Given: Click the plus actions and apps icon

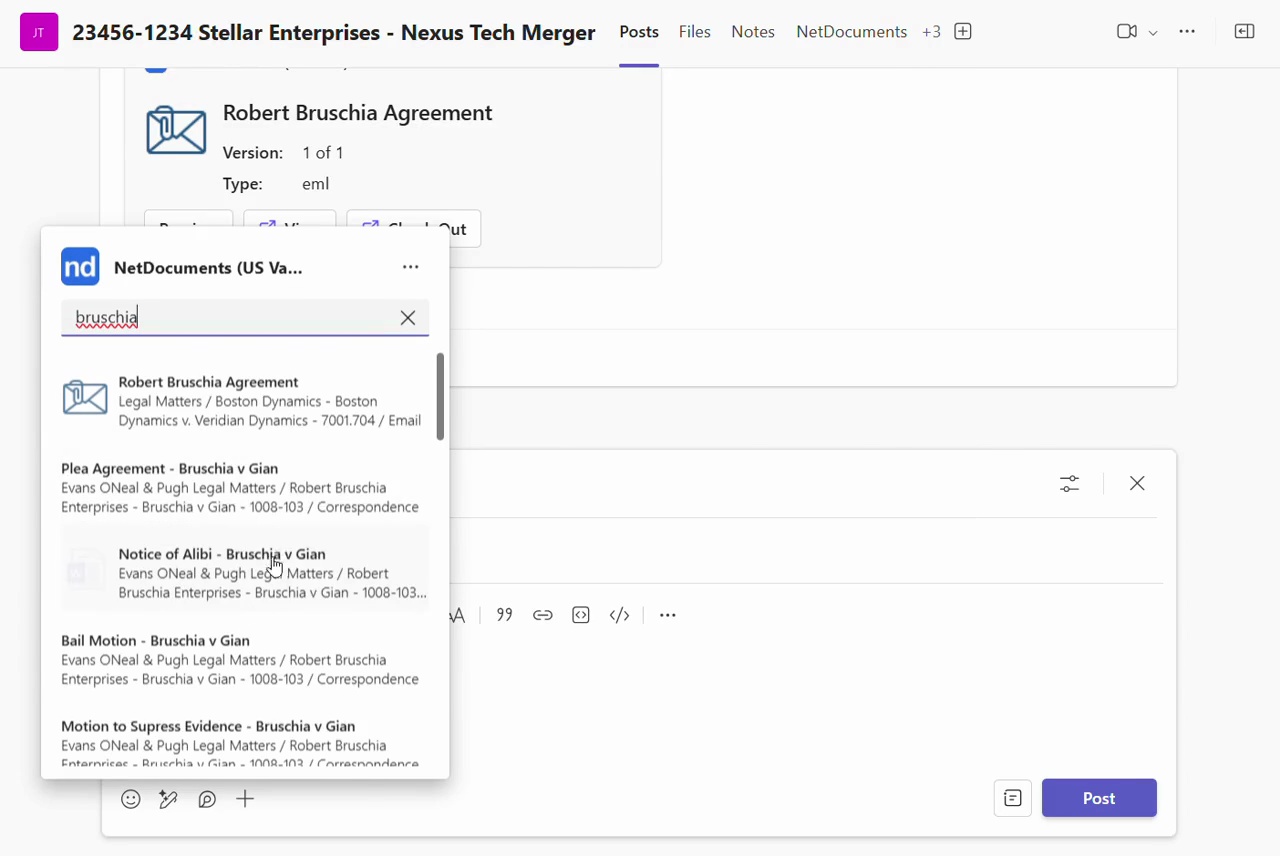Looking at the screenshot, I should [x=245, y=799].
